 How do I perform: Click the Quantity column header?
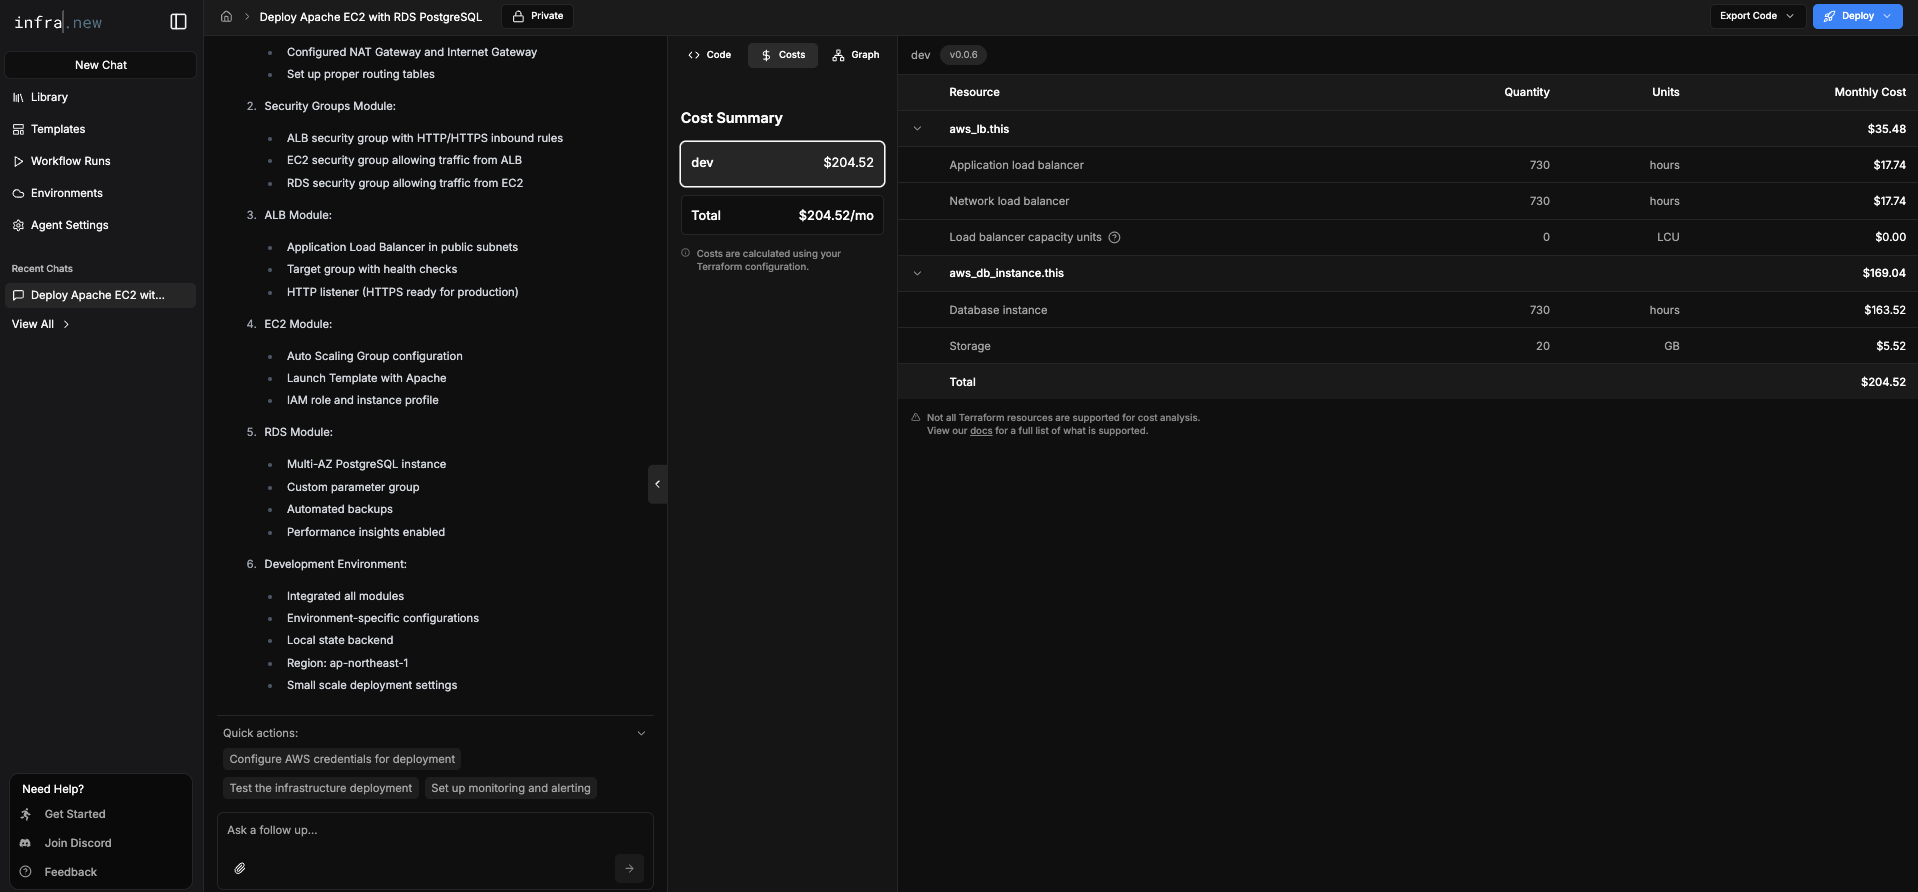(1527, 92)
